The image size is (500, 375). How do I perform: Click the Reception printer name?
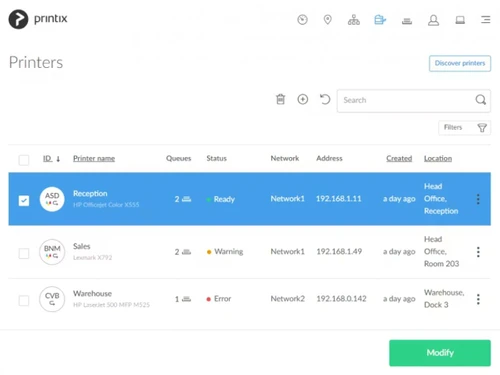pyautogui.click(x=90, y=193)
